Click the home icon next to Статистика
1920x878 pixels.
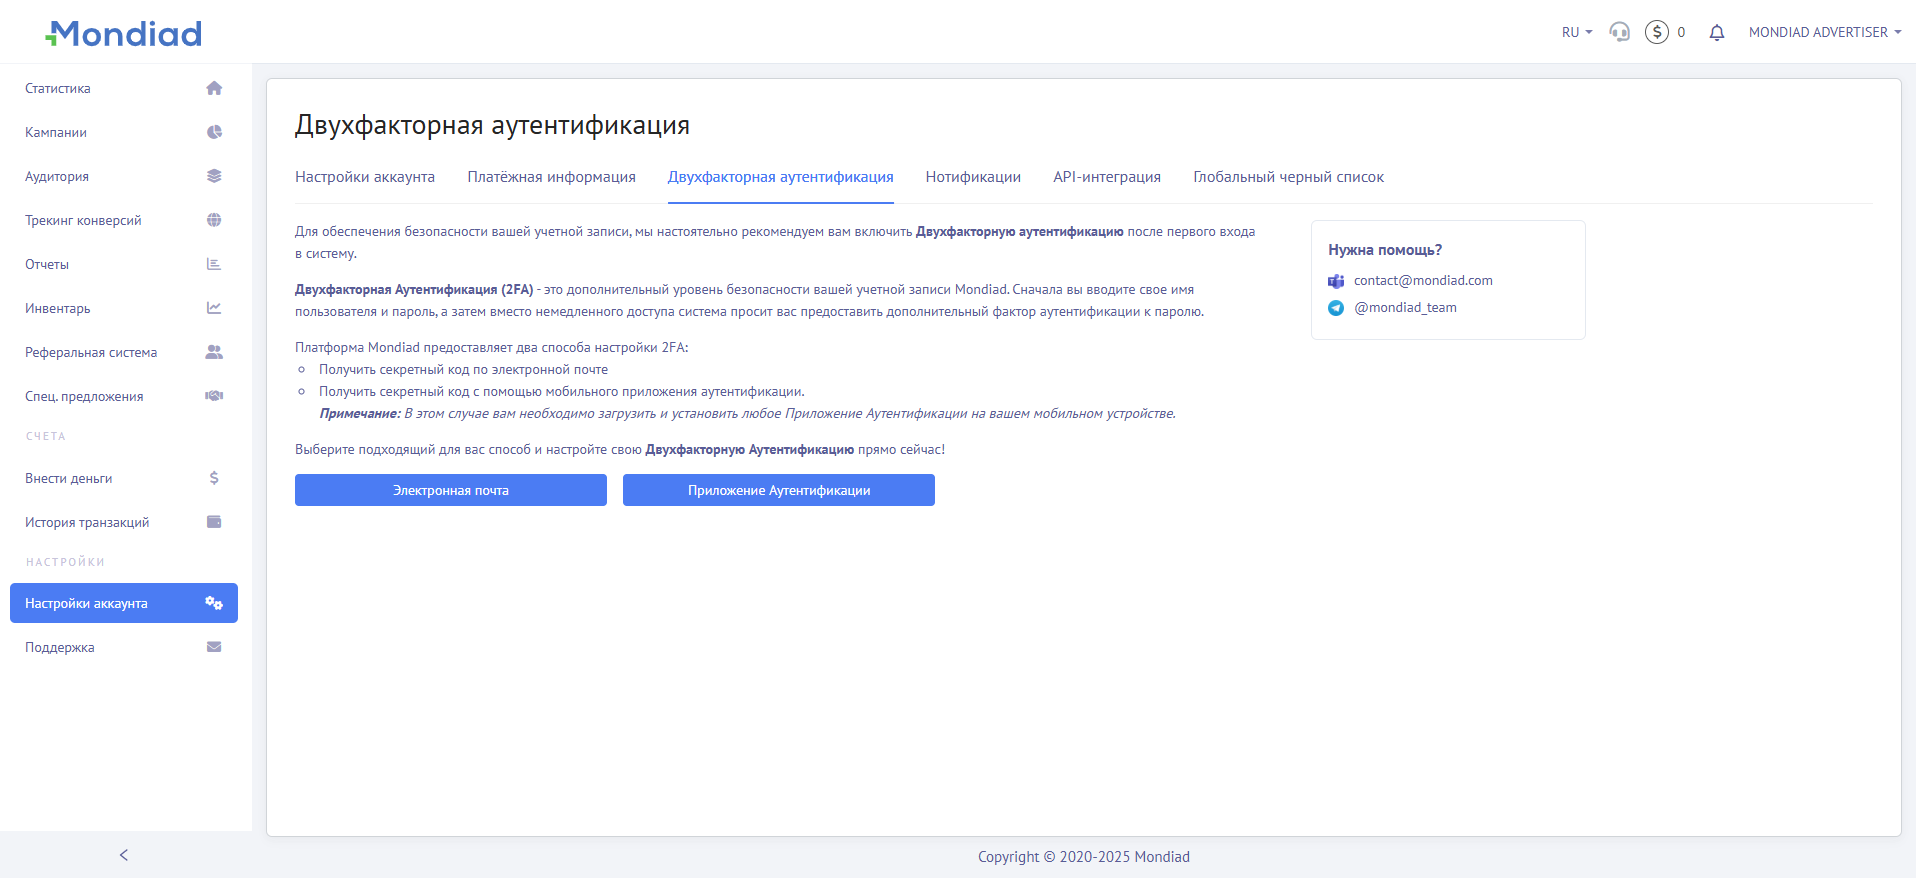pyautogui.click(x=214, y=88)
